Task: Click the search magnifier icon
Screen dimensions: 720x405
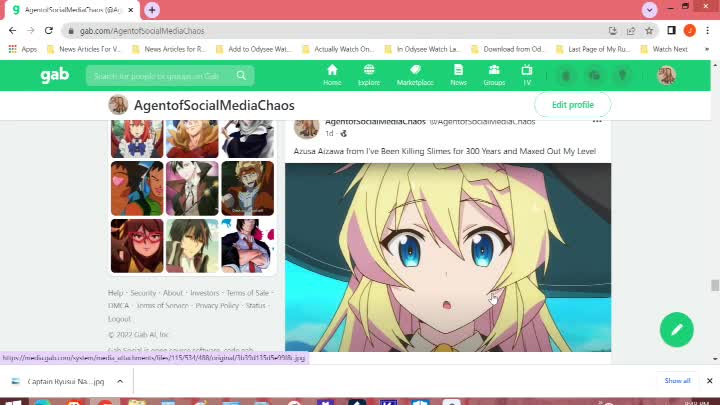Action: 241,75
